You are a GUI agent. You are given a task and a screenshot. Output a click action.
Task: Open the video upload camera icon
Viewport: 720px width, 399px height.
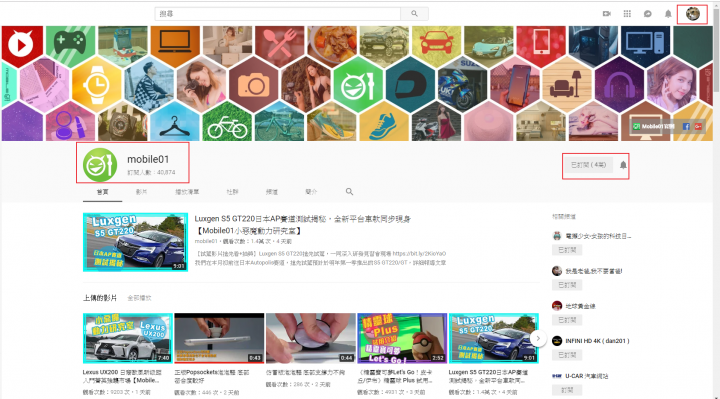click(607, 14)
